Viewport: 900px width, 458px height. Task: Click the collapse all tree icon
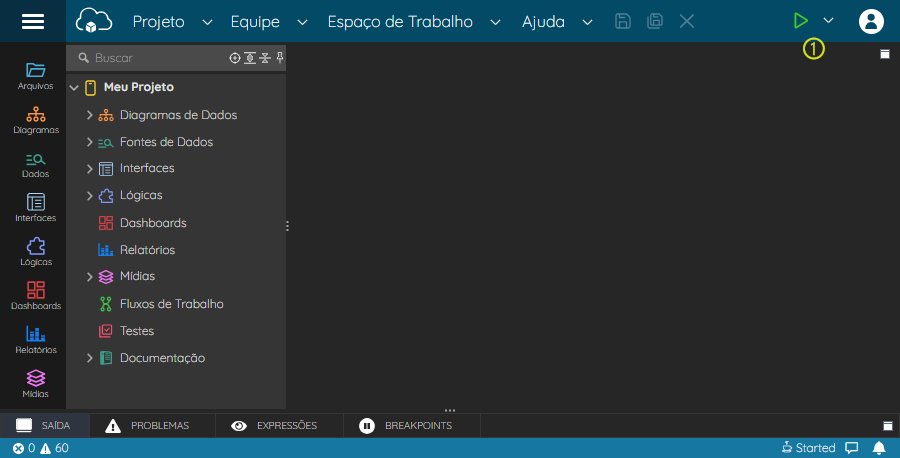[265, 58]
